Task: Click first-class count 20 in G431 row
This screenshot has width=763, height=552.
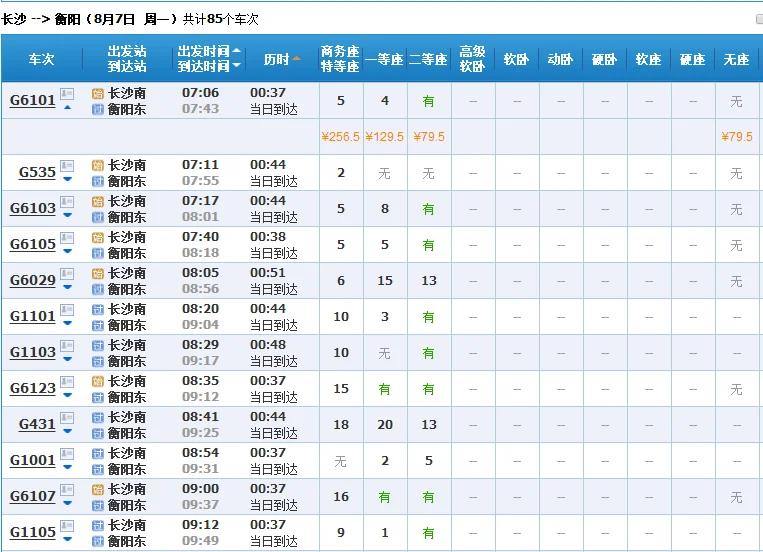Action: (385, 425)
